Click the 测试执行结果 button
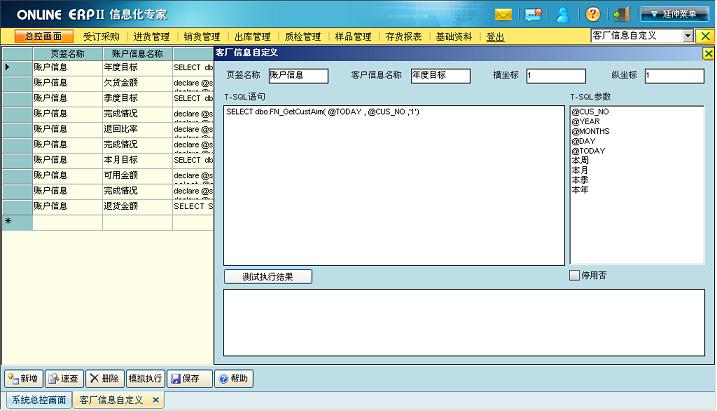Image resolution: width=717 pixels, height=411 pixels. pos(269,276)
